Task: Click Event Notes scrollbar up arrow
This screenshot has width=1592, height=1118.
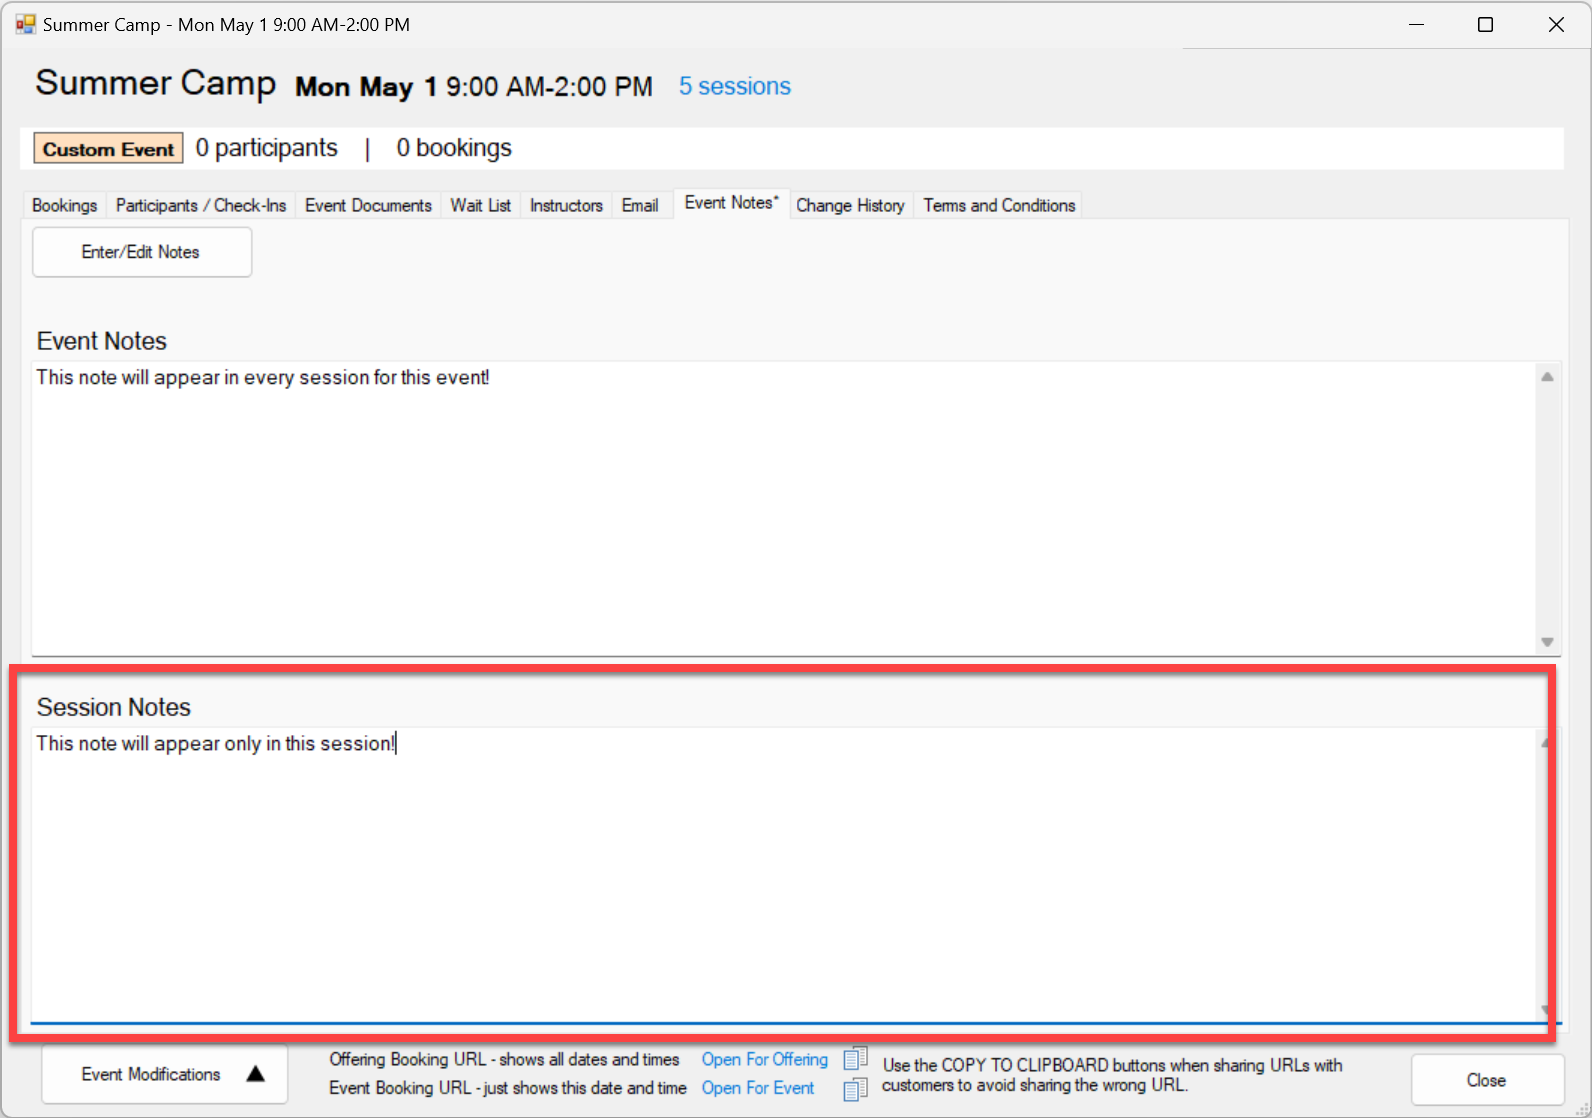Action: 1547,377
